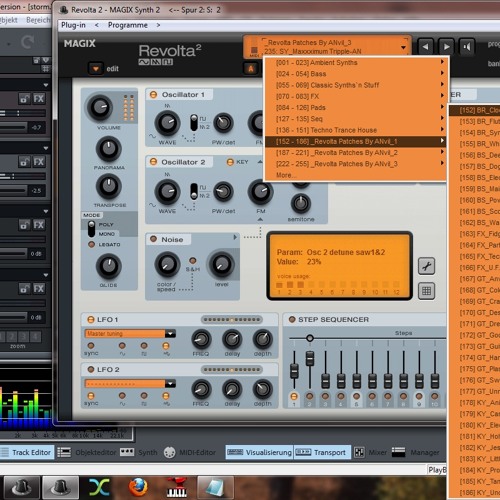Image resolution: width=500 pixels, height=500 pixels.
Task: Toggle LFO 1 on/off
Action: [91, 319]
